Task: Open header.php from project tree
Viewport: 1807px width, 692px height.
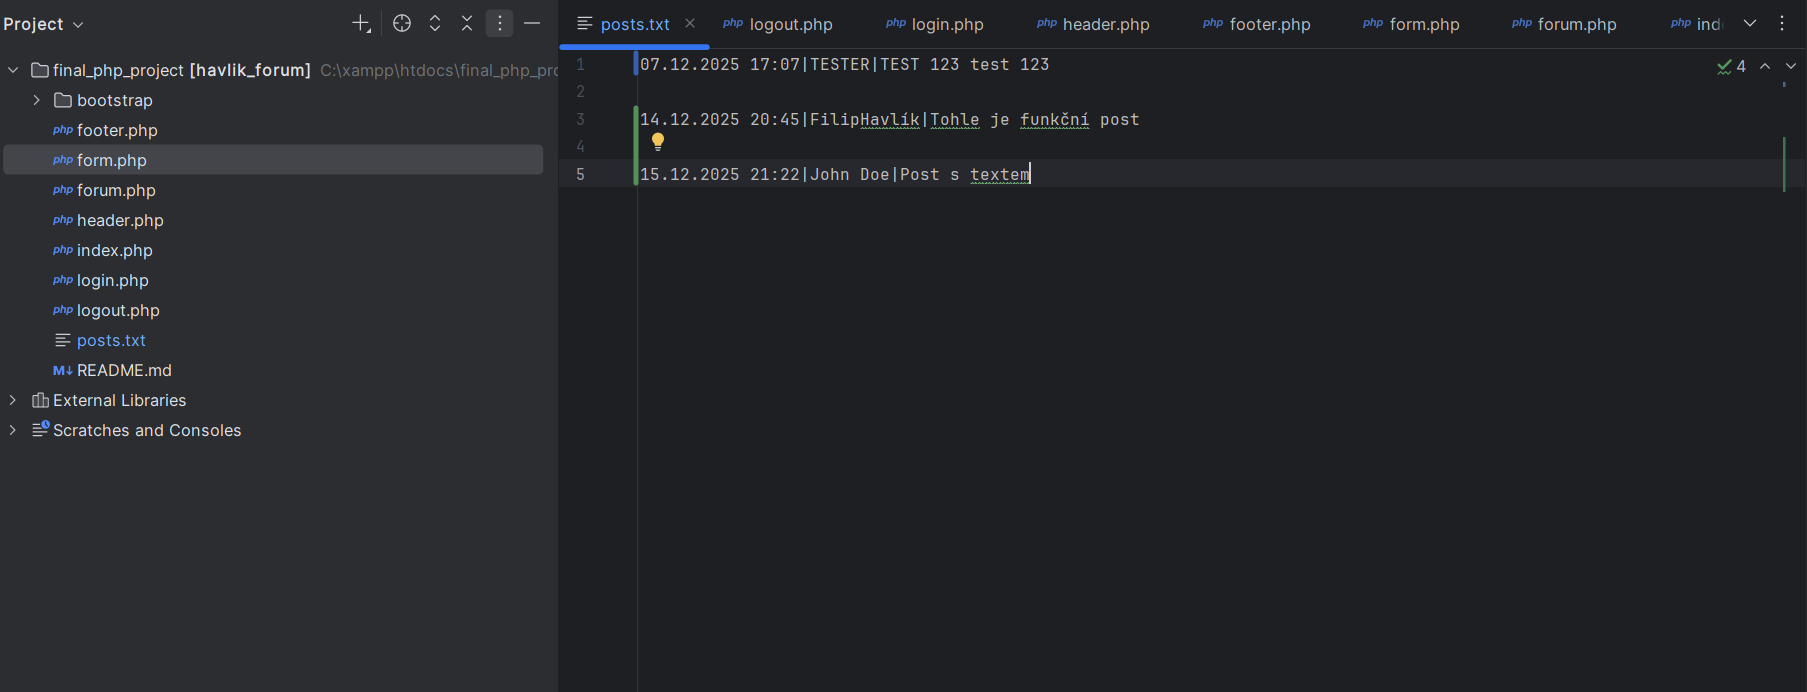Action: pos(120,220)
